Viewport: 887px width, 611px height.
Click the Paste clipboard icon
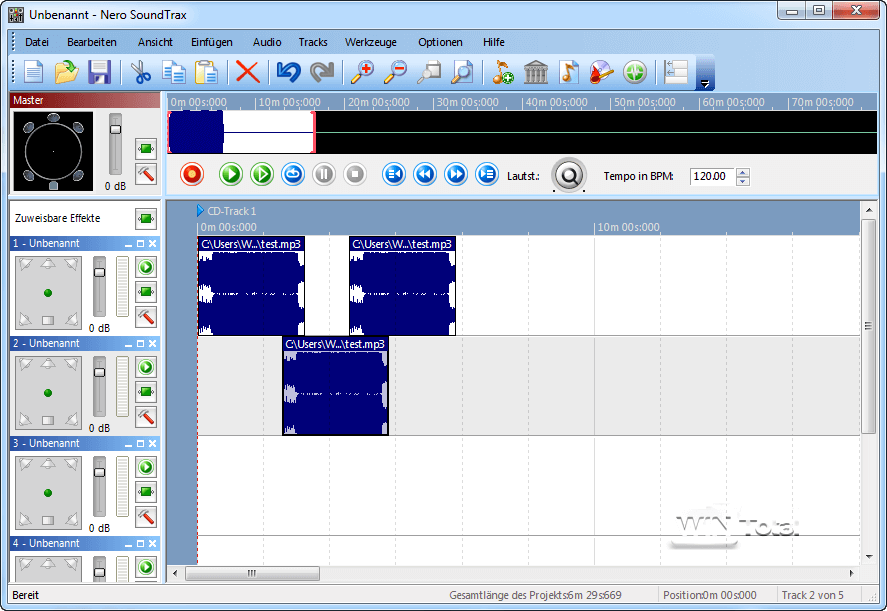tap(206, 72)
